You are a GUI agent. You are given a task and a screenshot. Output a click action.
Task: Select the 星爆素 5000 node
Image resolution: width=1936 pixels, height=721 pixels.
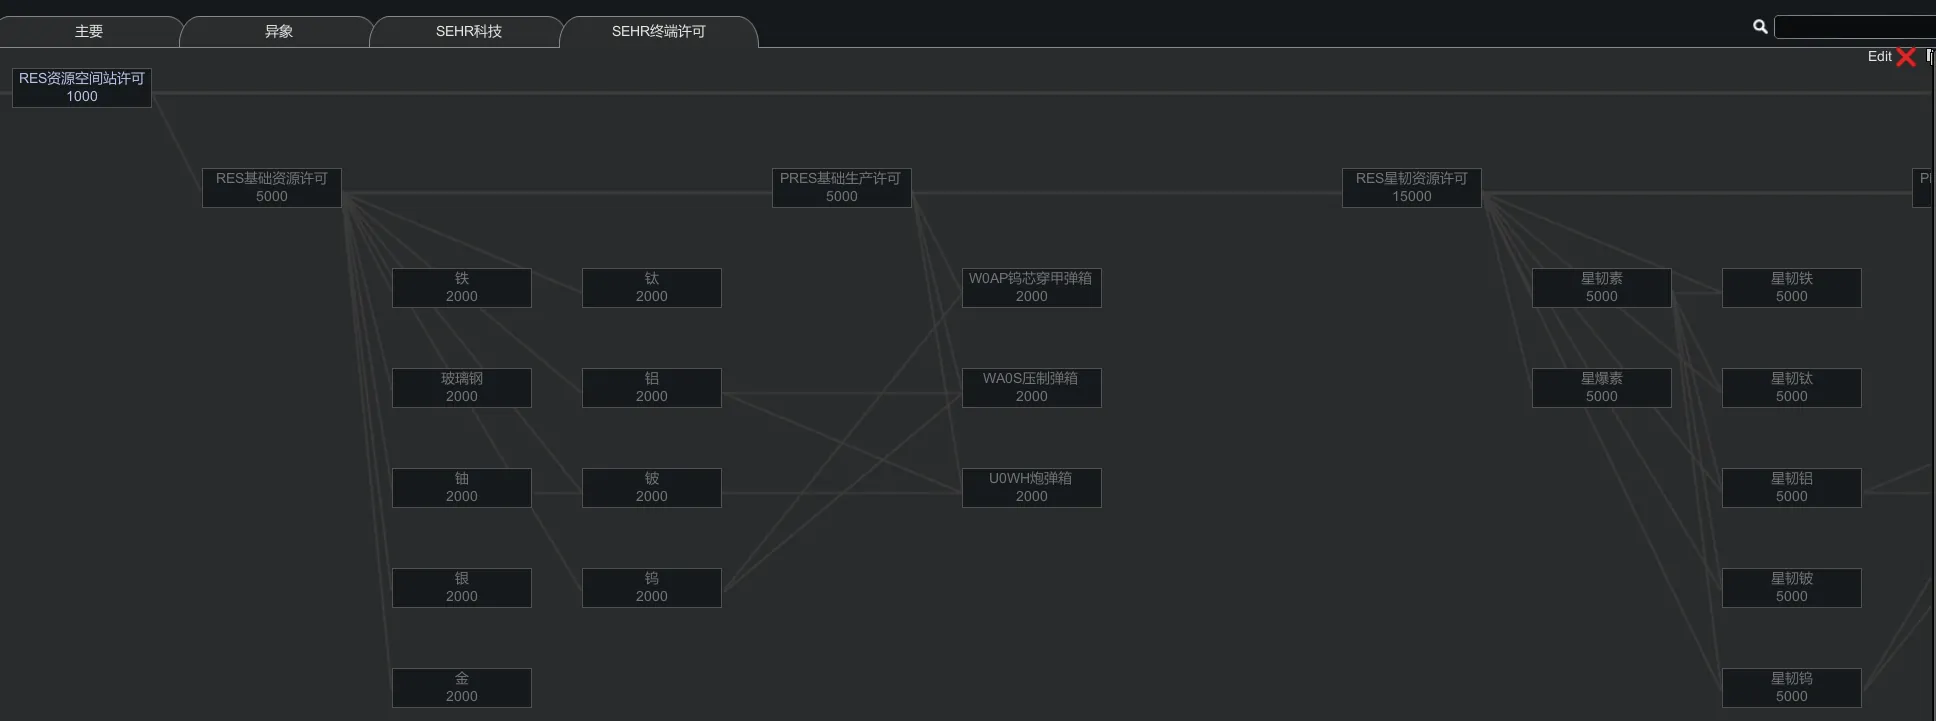point(1602,388)
